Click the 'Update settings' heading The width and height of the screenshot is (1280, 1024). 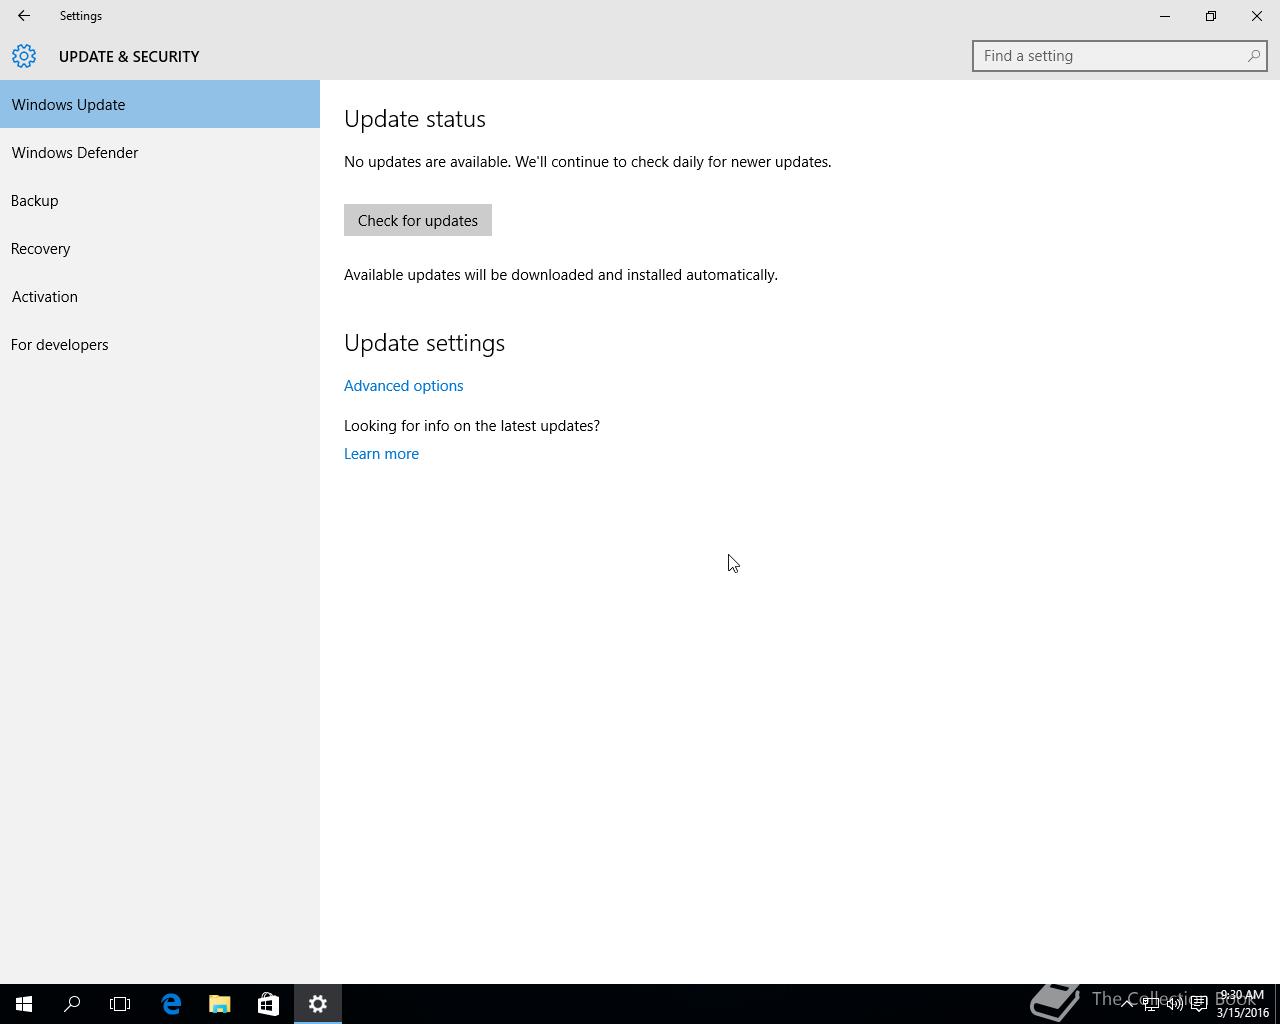tap(424, 343)
